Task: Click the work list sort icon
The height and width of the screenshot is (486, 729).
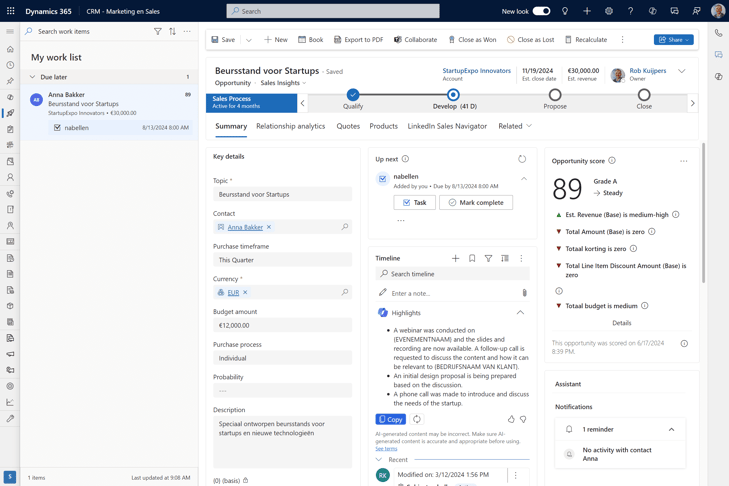Action: pos(172,31)
